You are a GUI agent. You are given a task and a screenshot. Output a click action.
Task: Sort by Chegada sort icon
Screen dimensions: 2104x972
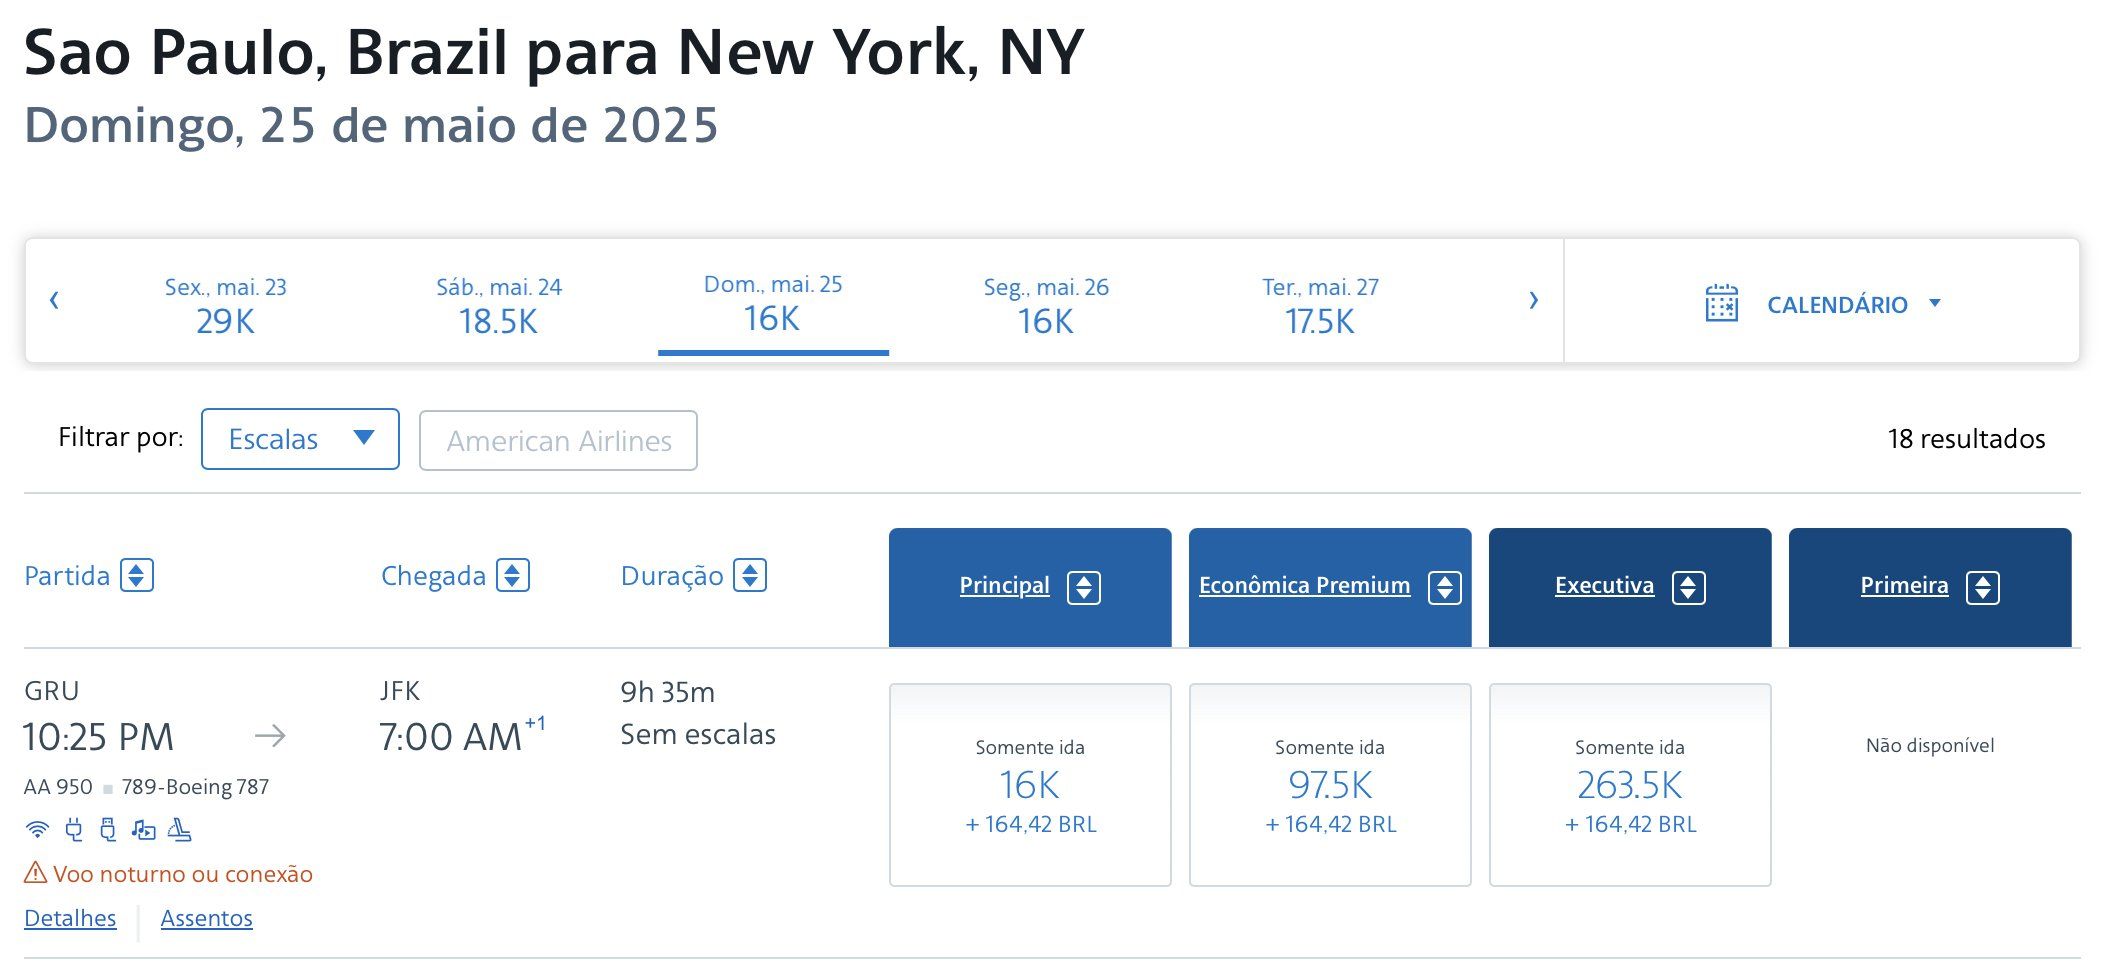point(513,576)
